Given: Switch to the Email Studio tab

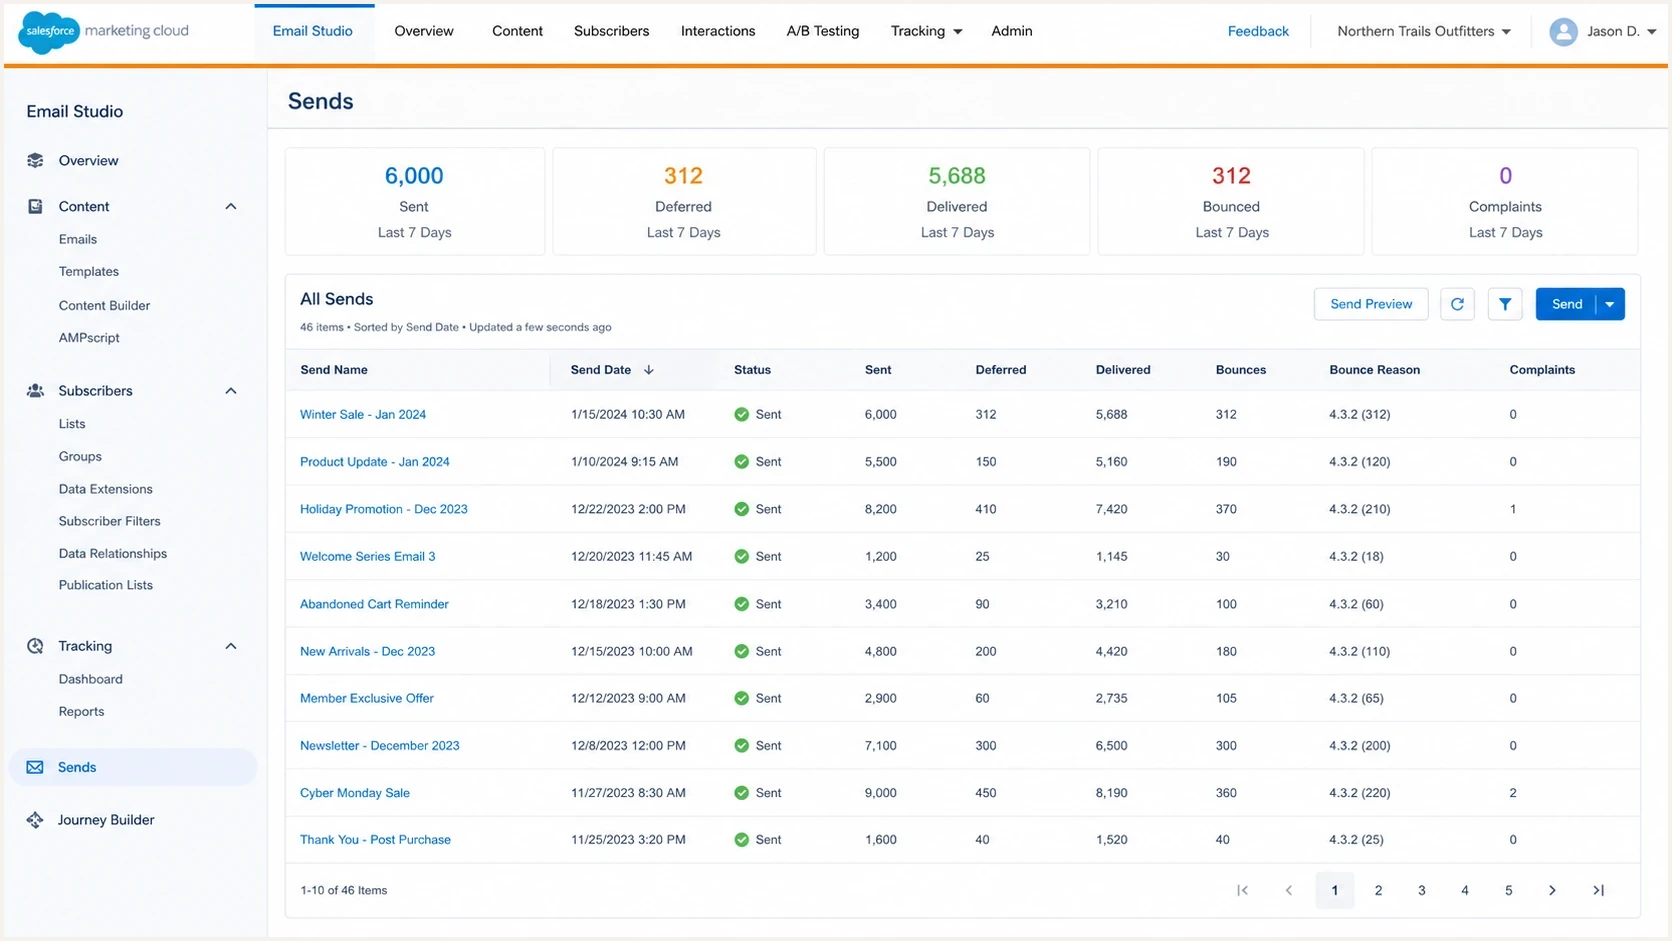Looking at the screenshot, I should point(313,31).
